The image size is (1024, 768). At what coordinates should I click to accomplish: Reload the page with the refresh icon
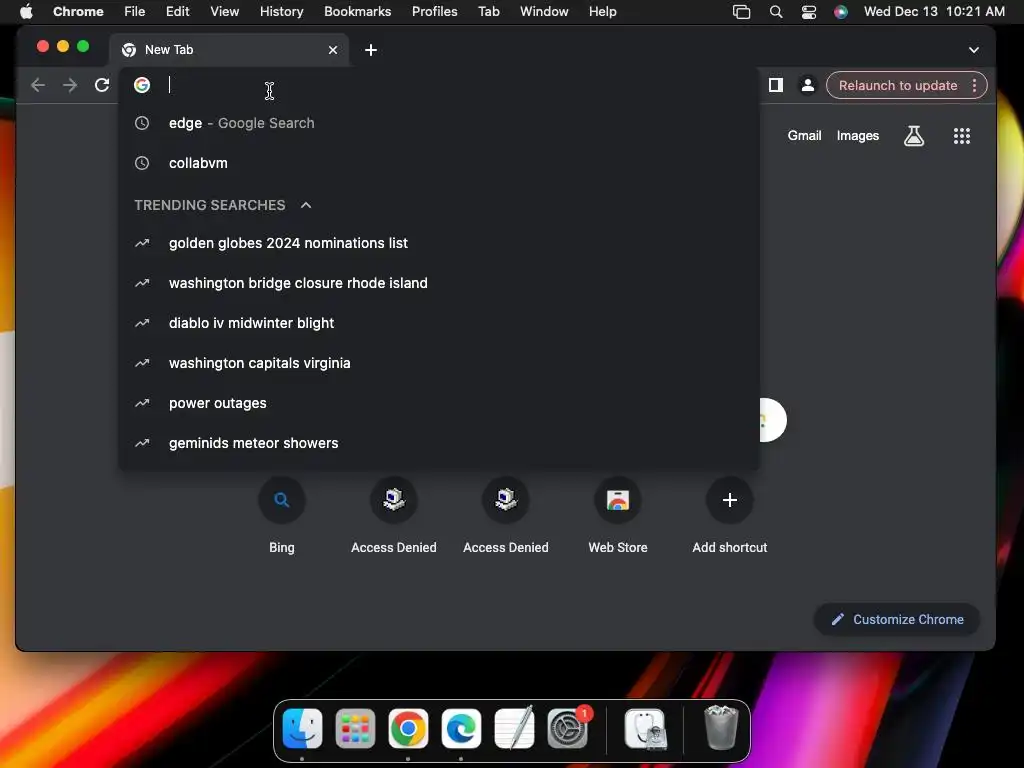(x=102, y=85)
